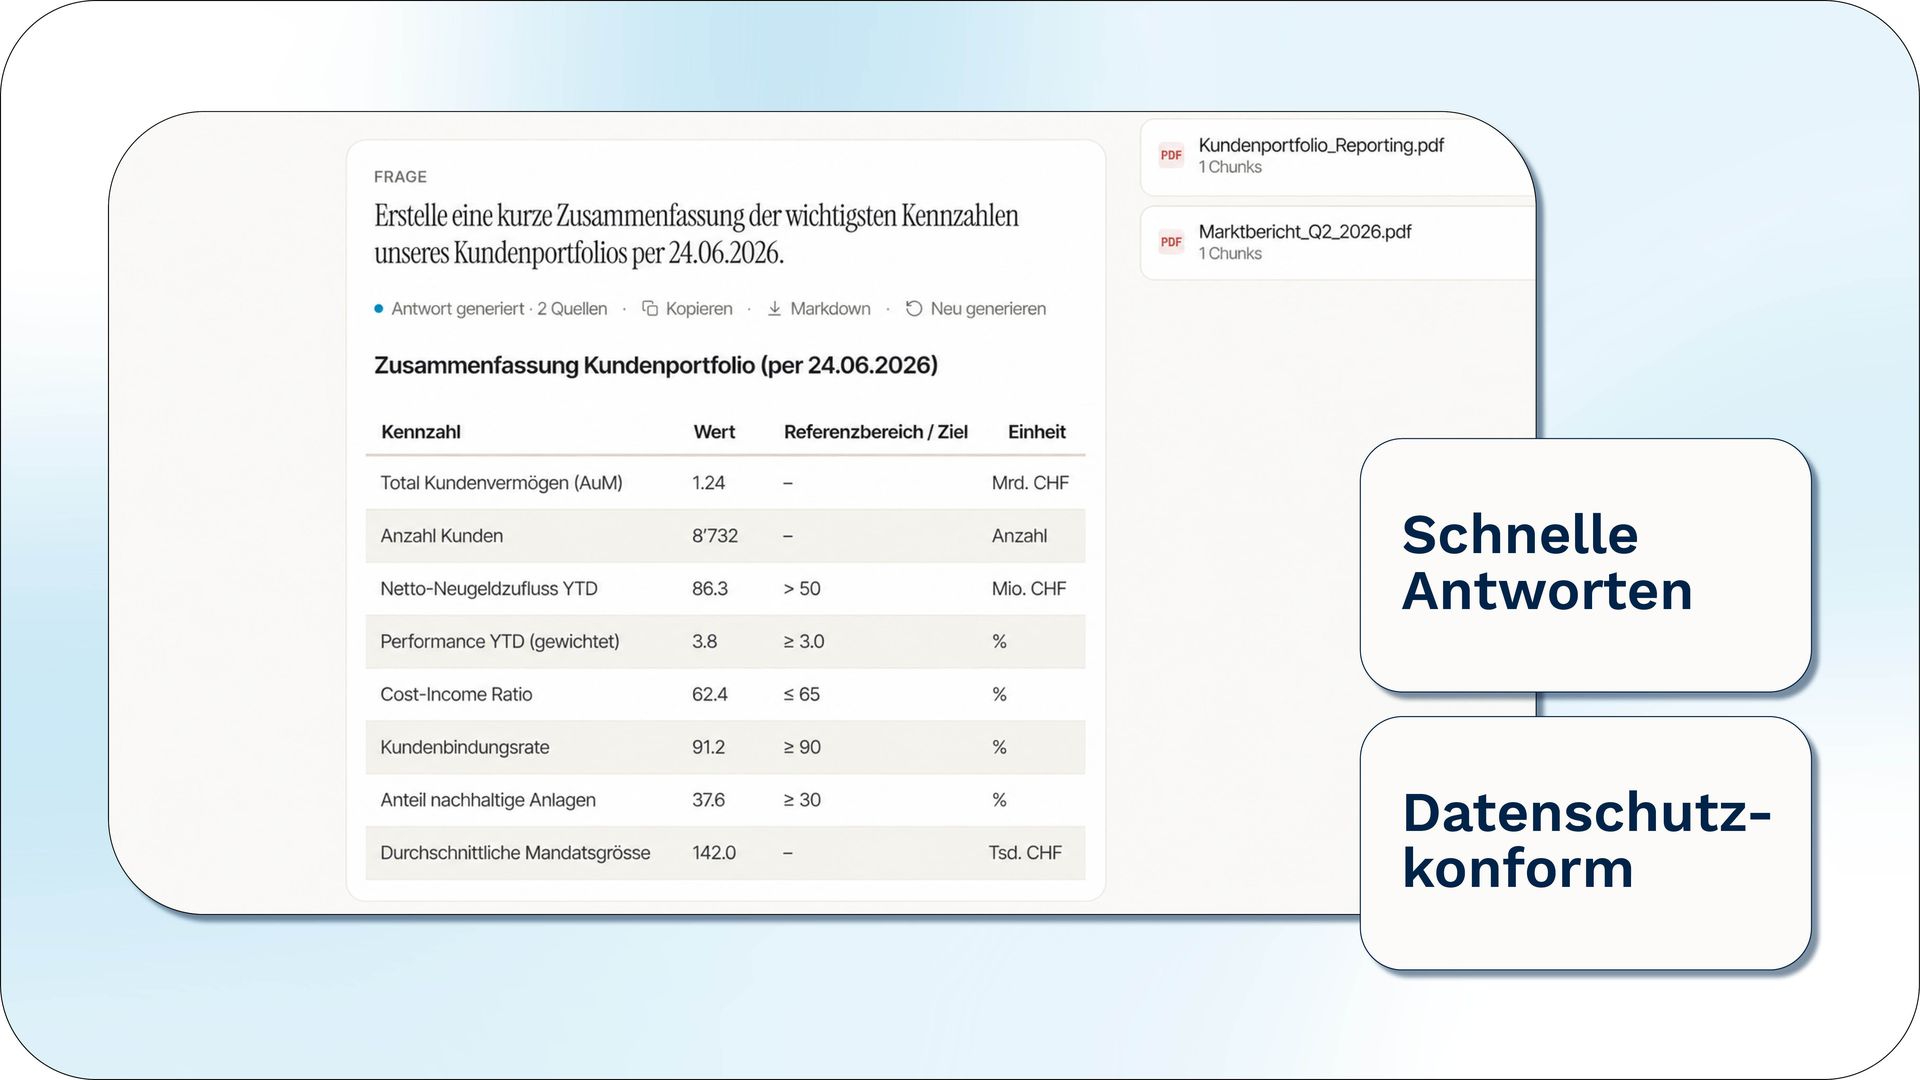Select the 'Performance YTD (gewichtet)' row label
This screenshot has height=1080, width=1920.
499,642
